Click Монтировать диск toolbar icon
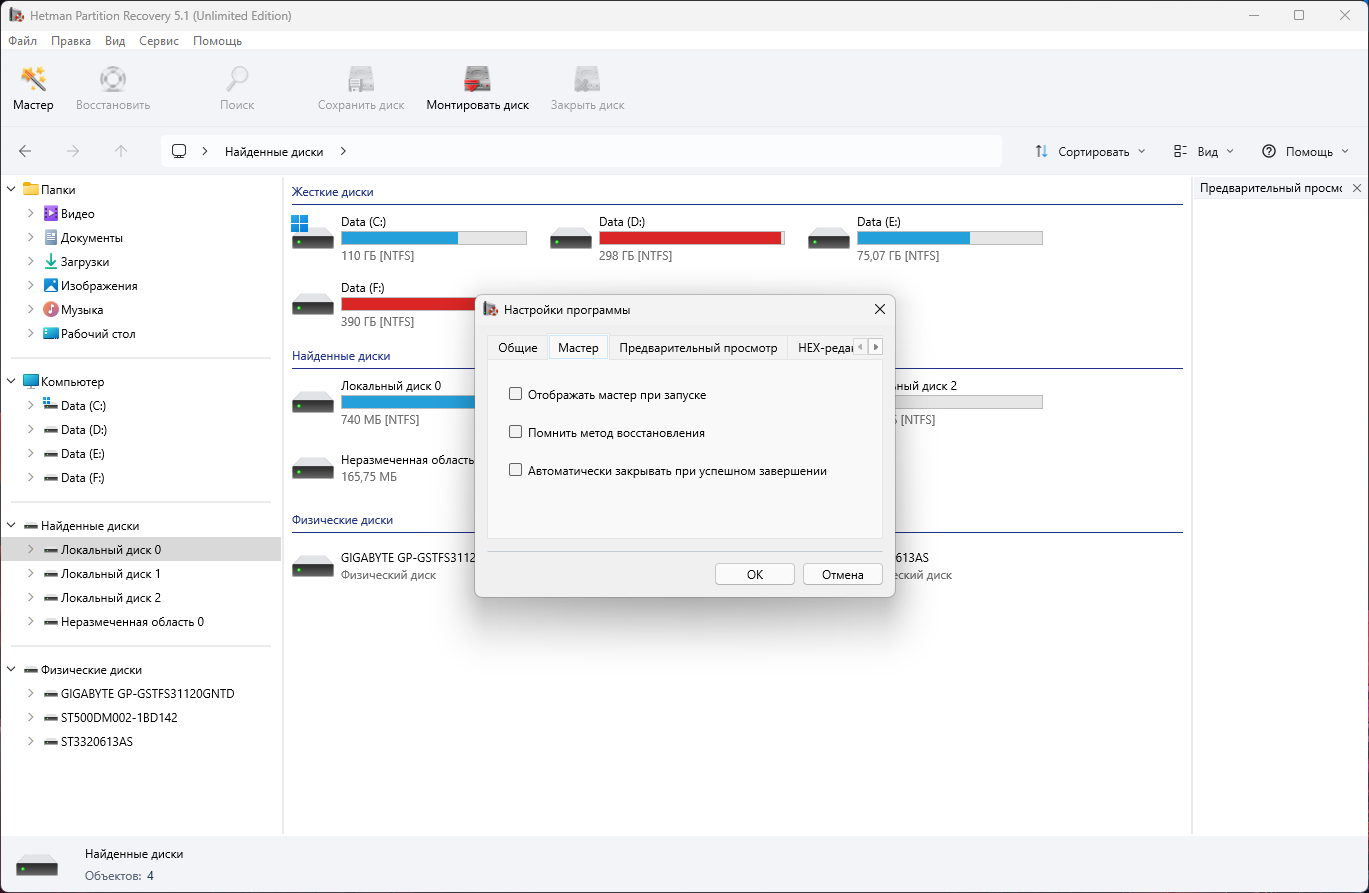The image size is (1369, 893). (477, 80)
